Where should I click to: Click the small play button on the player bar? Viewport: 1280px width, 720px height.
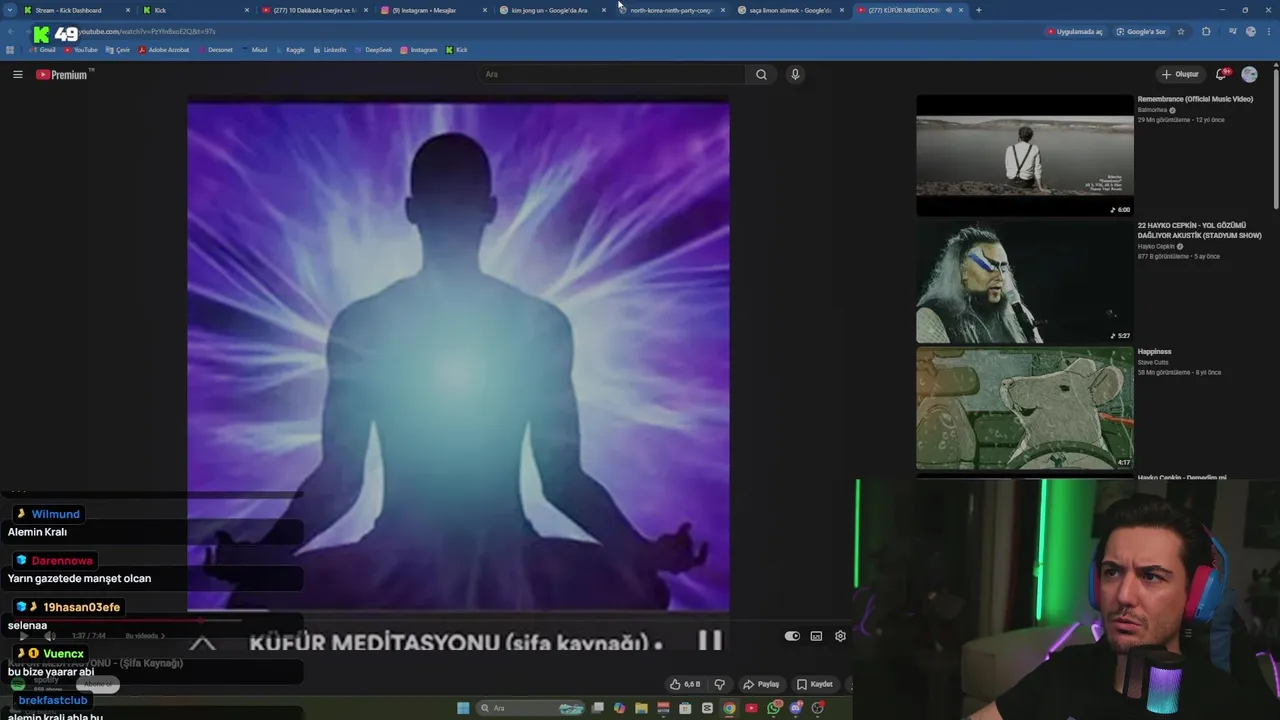point(24,636)
